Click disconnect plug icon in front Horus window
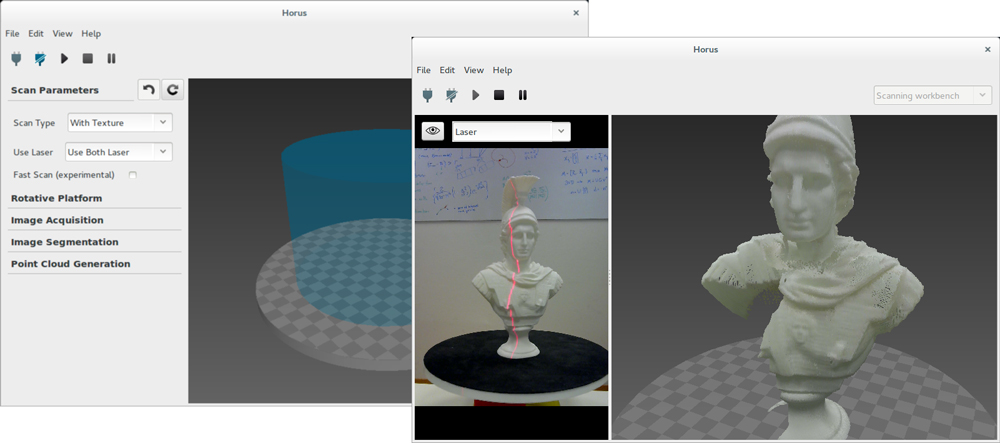1000x443 pixels. coord(452,95)
